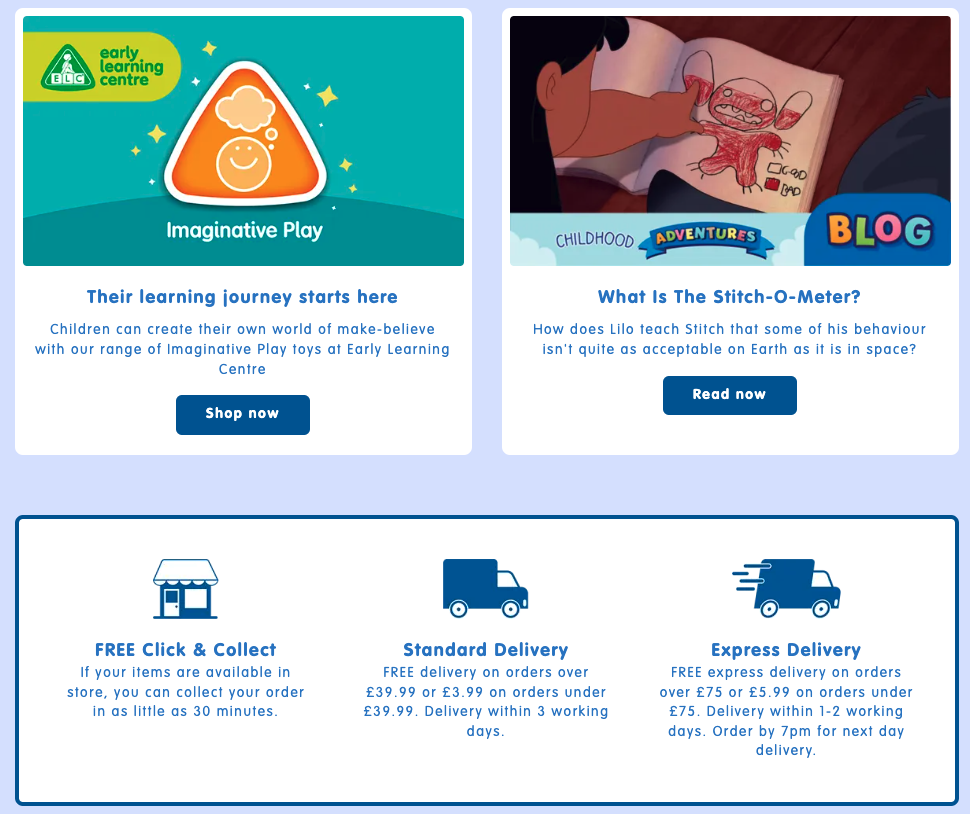Open the Imaginative Play banner image
Screen dimensions: 970x814
tap(243, 141)
